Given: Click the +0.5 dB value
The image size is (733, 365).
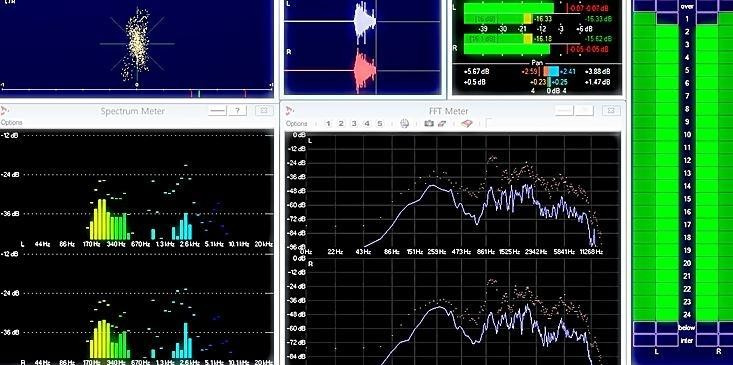Looking at the screenshot, I should coord(474,82).
